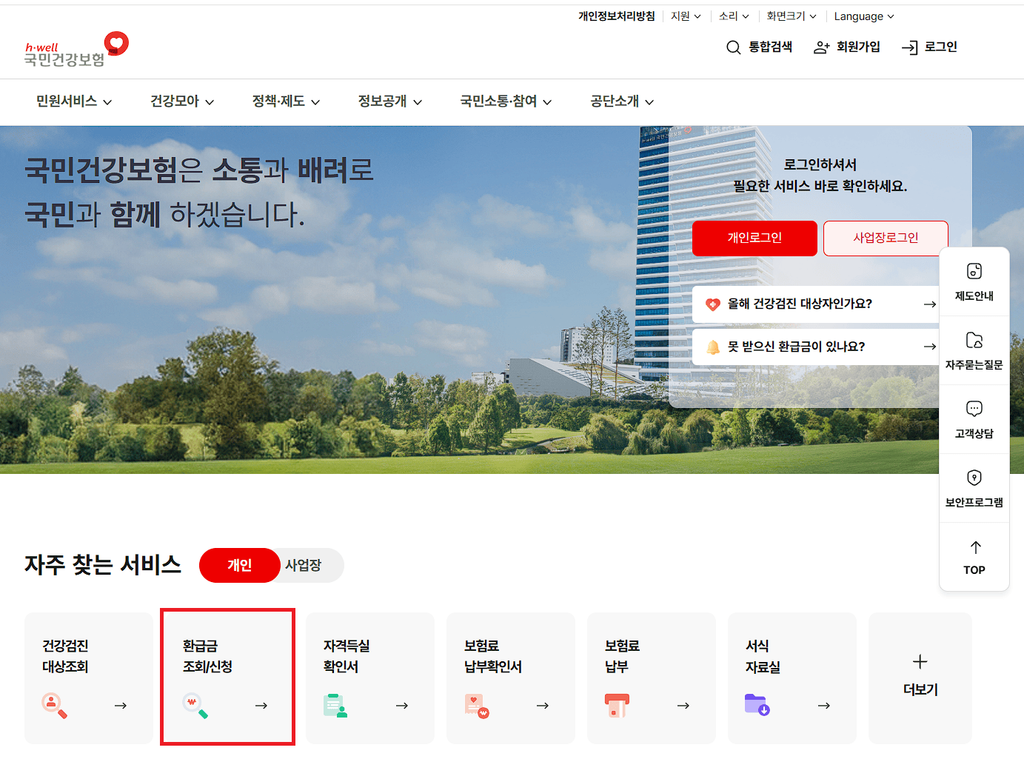
Task: Click 건강검진 대상조회 card title
Action: [65, 656]
